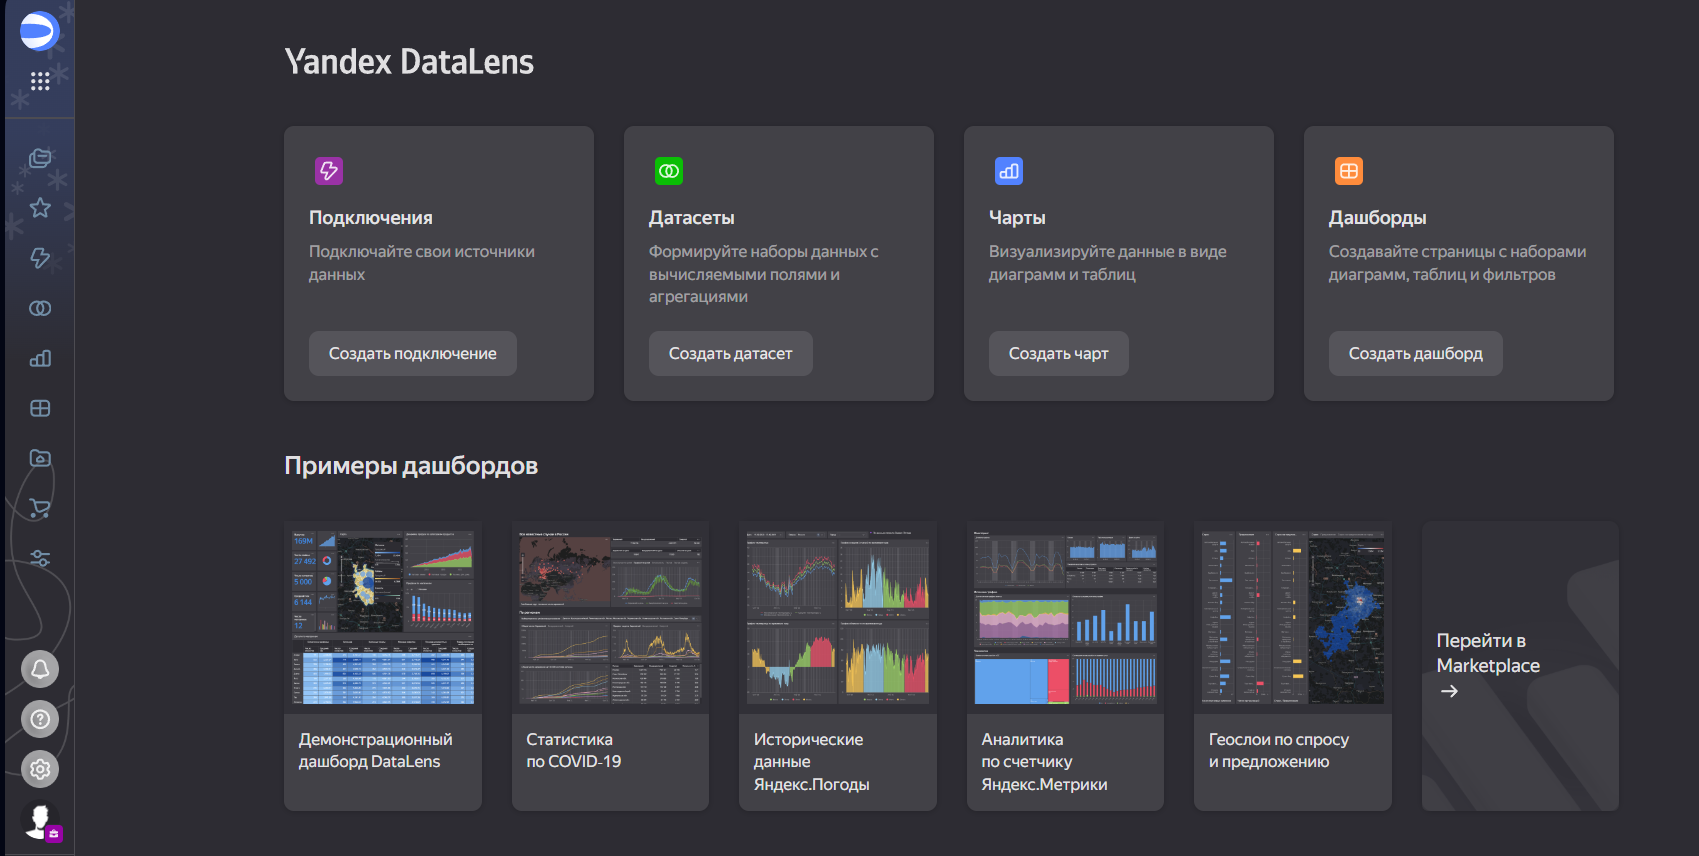The height and width of the screenshot is (856, 1699).
Task: Open notifications bell icon
Action: tap(40, 669)
